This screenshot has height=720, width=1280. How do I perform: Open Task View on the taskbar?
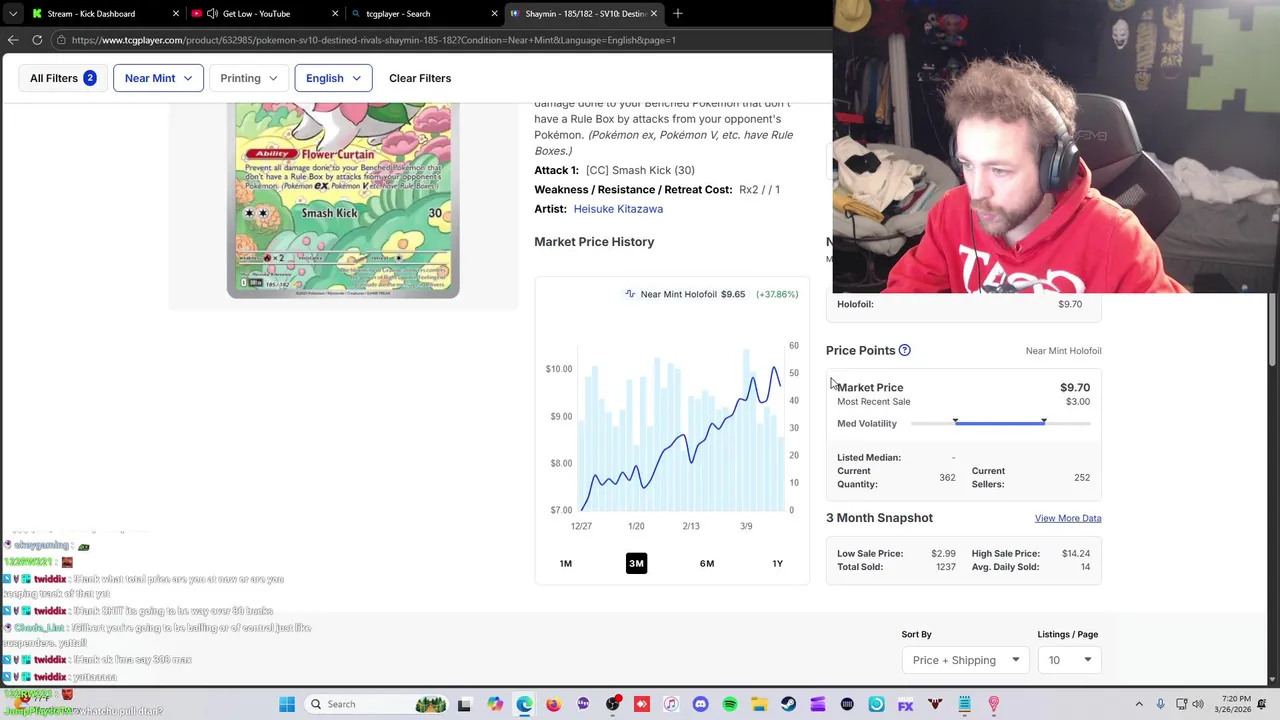(464, 704)
